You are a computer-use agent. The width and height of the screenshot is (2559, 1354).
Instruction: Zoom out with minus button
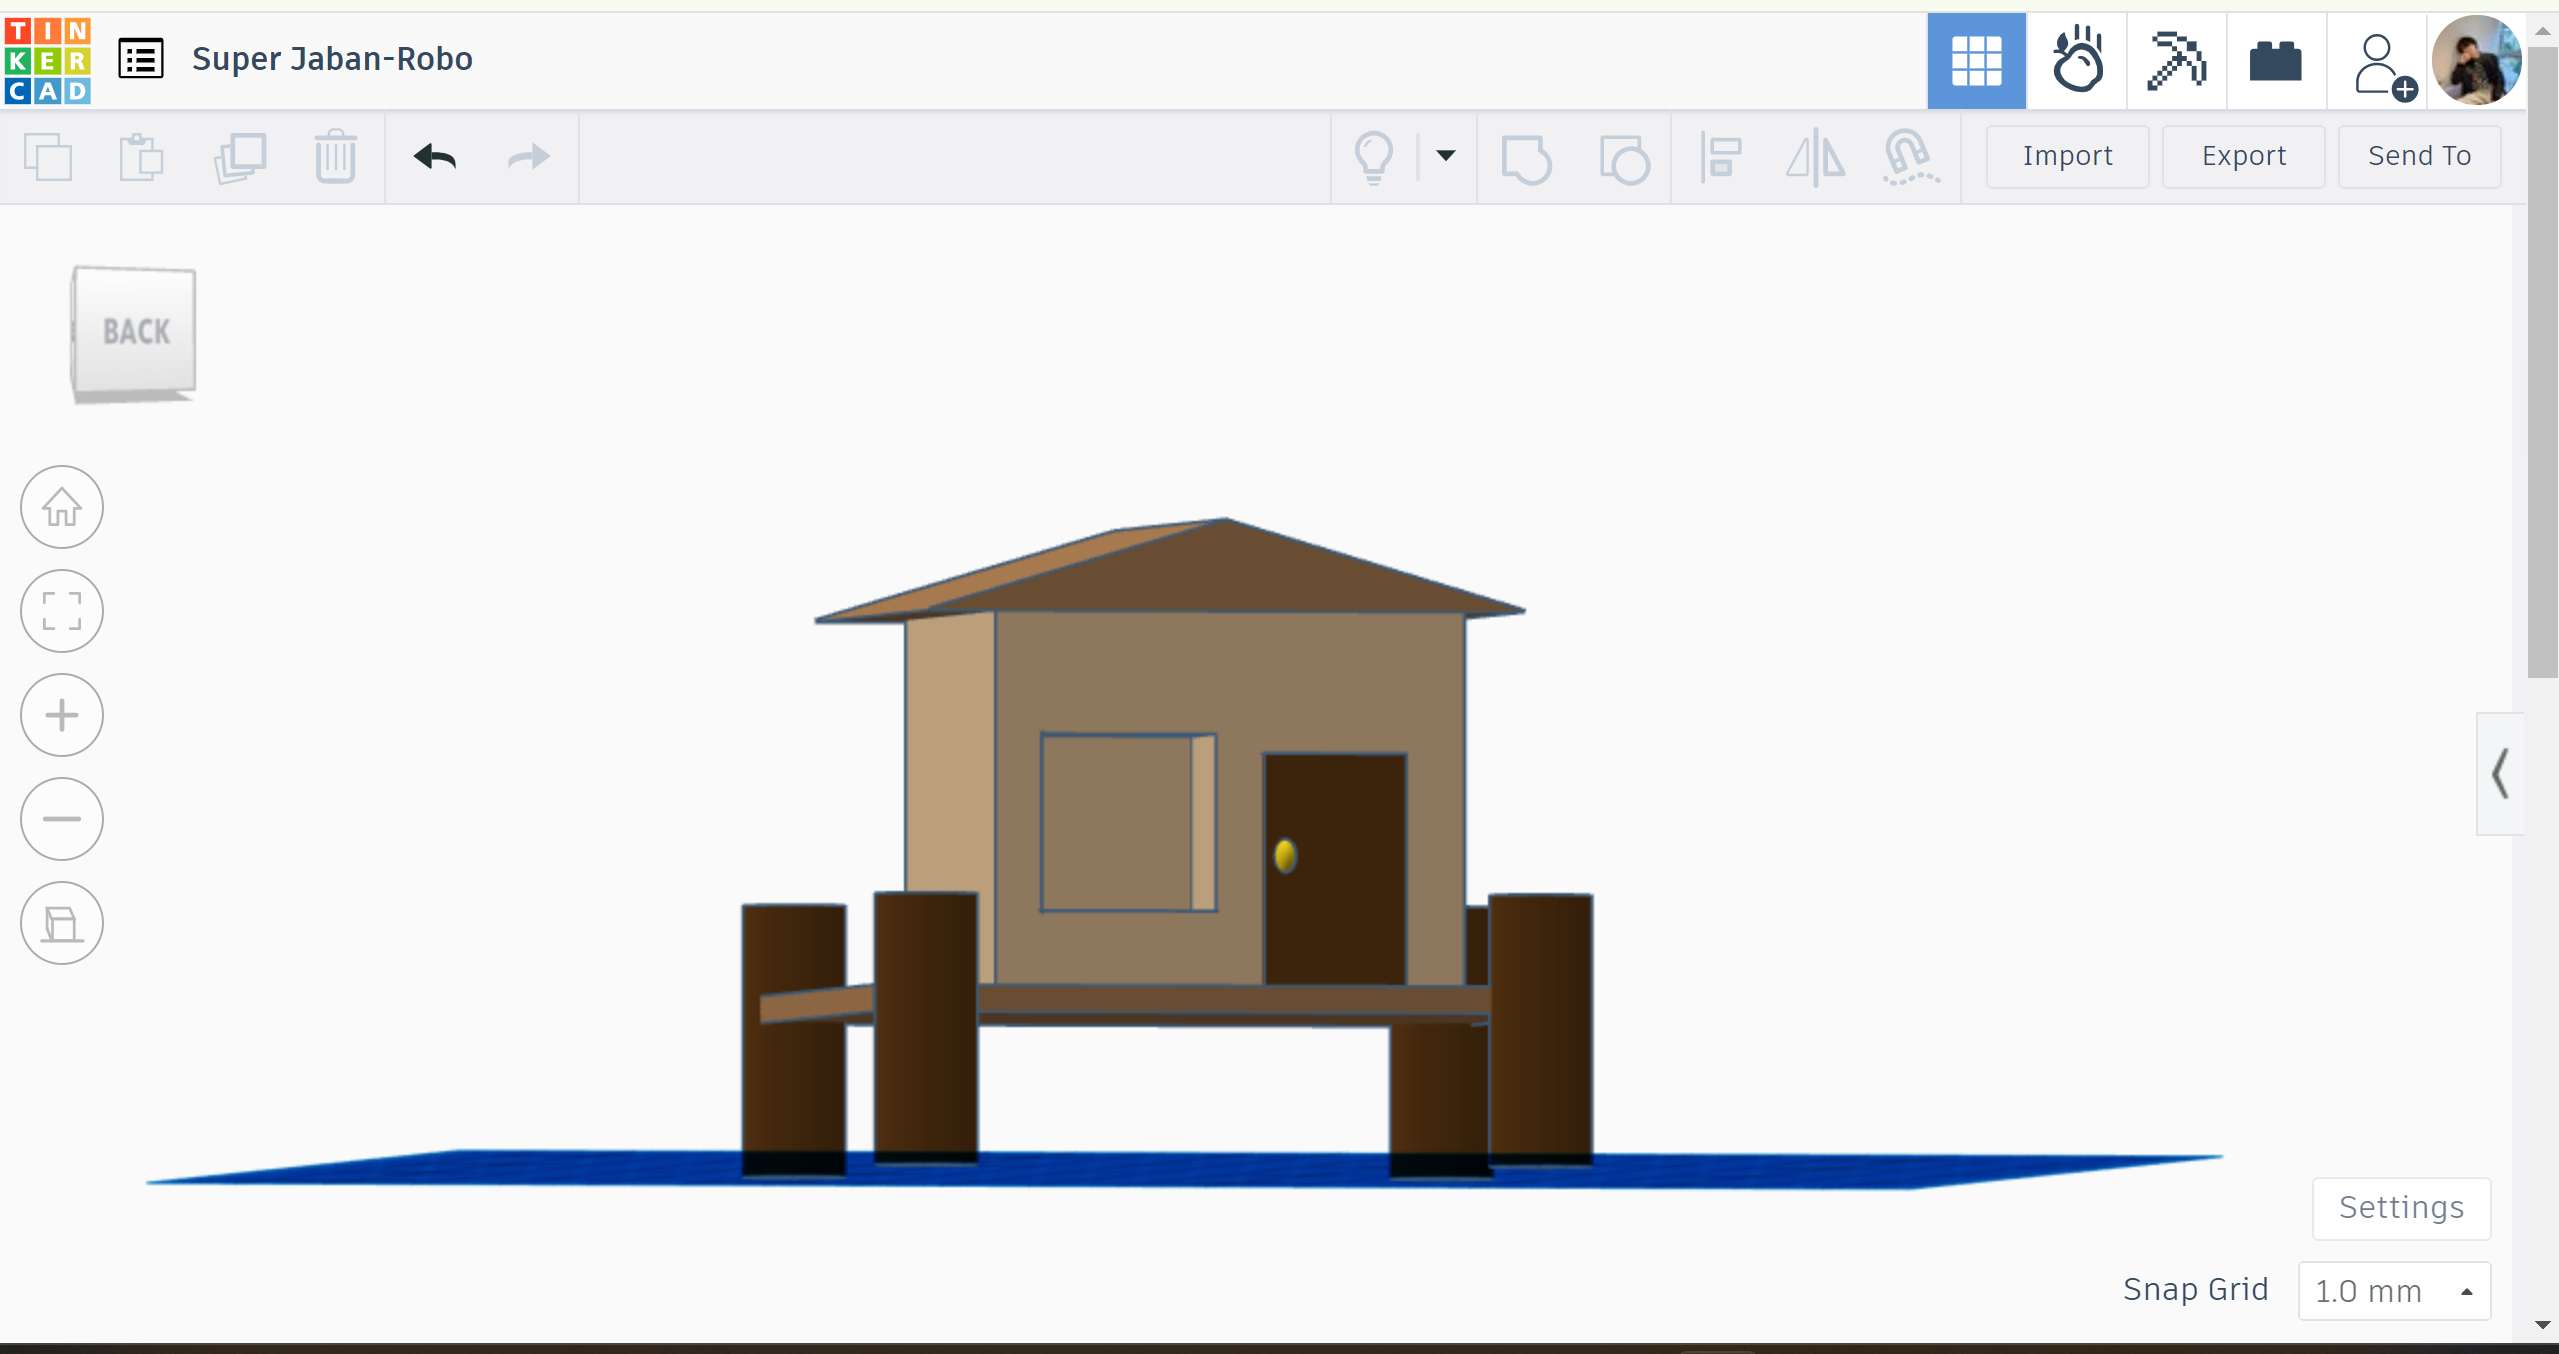[62, 819]
